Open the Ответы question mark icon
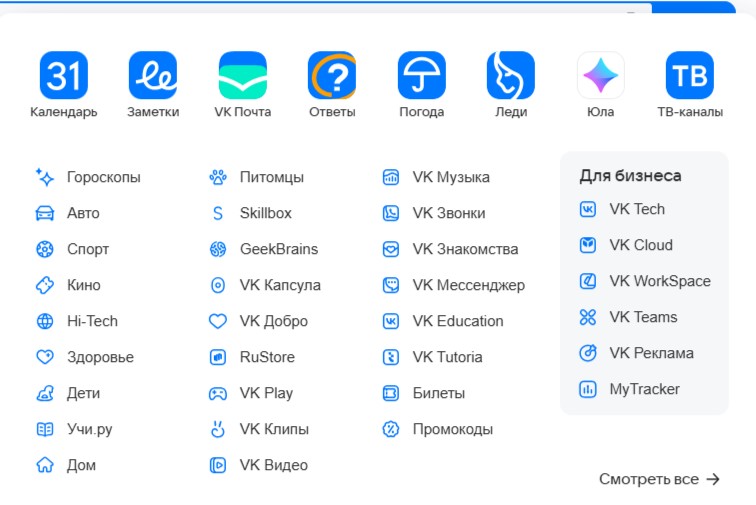Image resolution: width=756 pixels, height=505 pixels. coord(332,75)
